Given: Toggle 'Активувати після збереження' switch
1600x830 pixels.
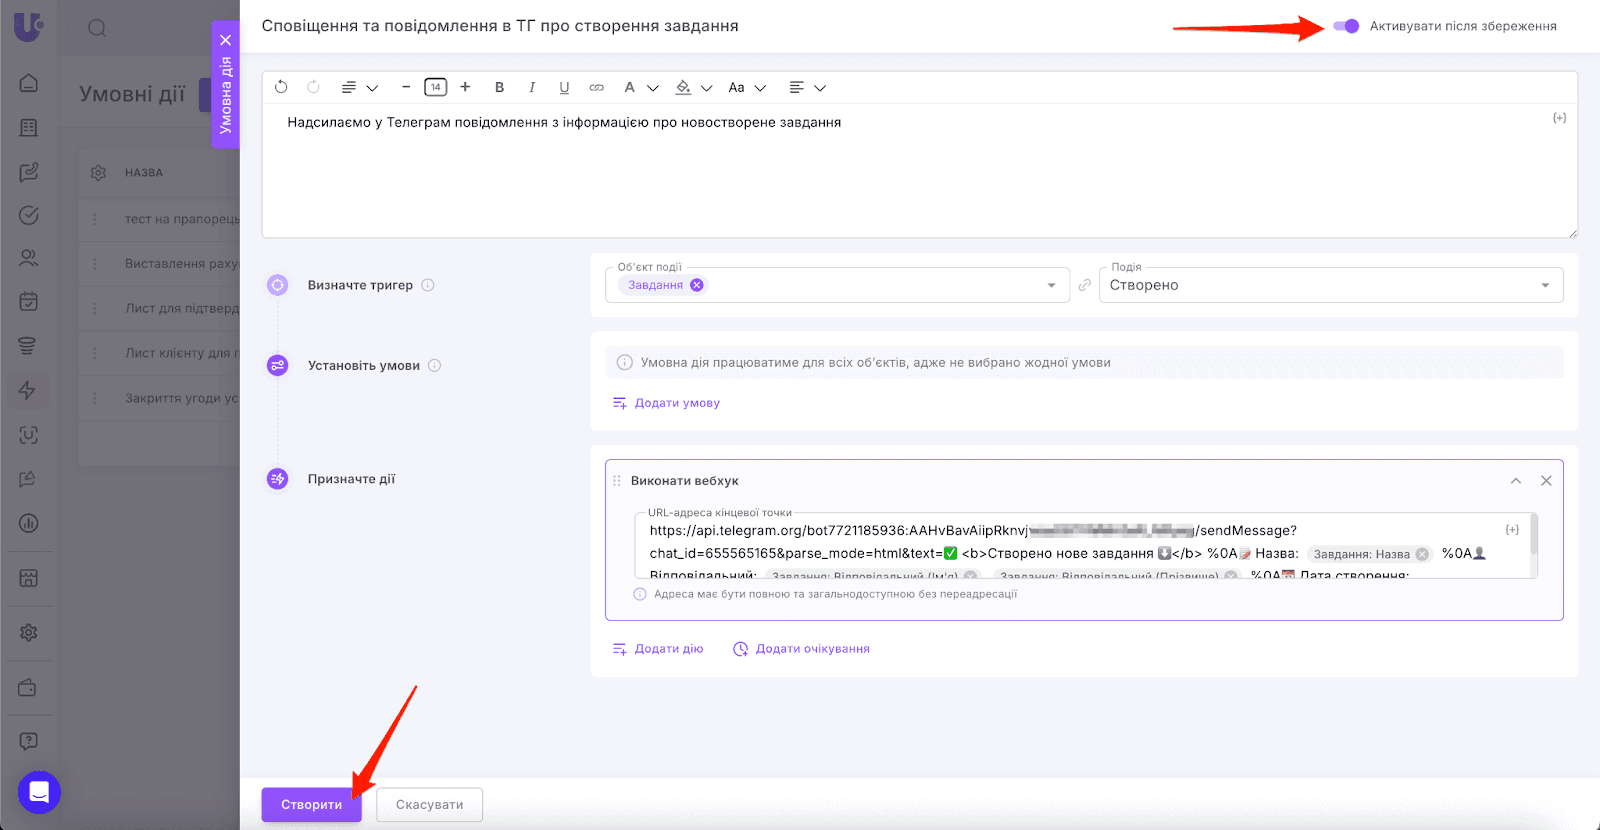Looking at the screenshot, I should (1346, 26).
